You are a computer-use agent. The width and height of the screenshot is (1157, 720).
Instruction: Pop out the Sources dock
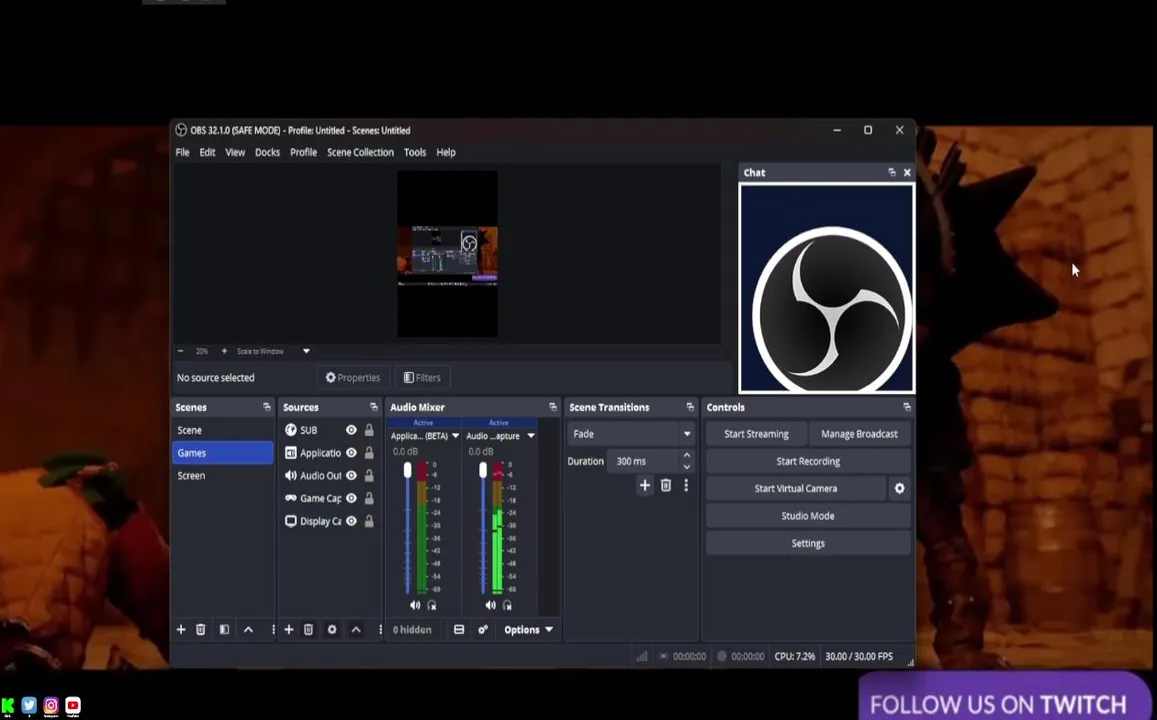(x=373, y=407)
